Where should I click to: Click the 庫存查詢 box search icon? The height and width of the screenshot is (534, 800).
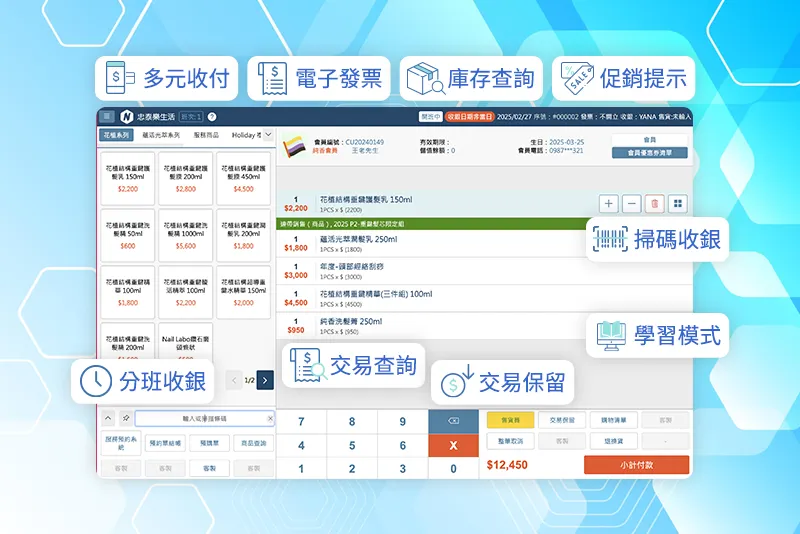coord(425,79)
